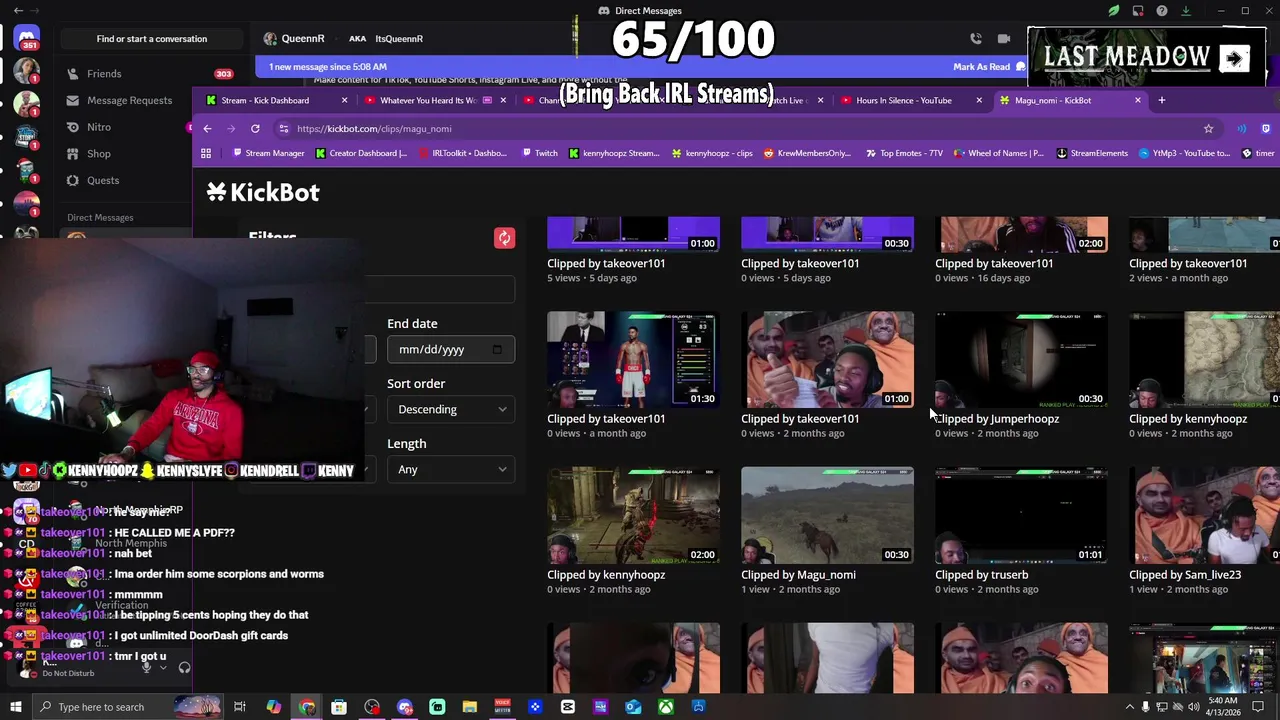Open Friends in Discord sidebar
This screenshot has height=720, width=1280.
[104, 74]
